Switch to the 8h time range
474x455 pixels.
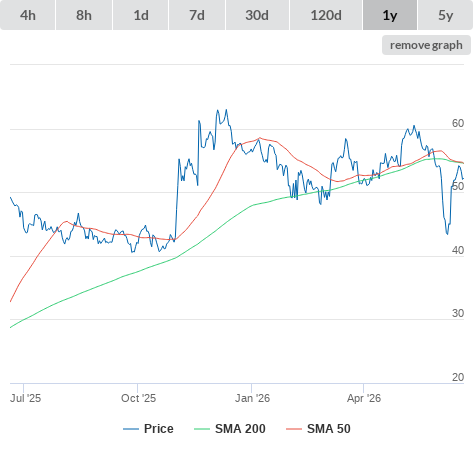coord(84,15)
